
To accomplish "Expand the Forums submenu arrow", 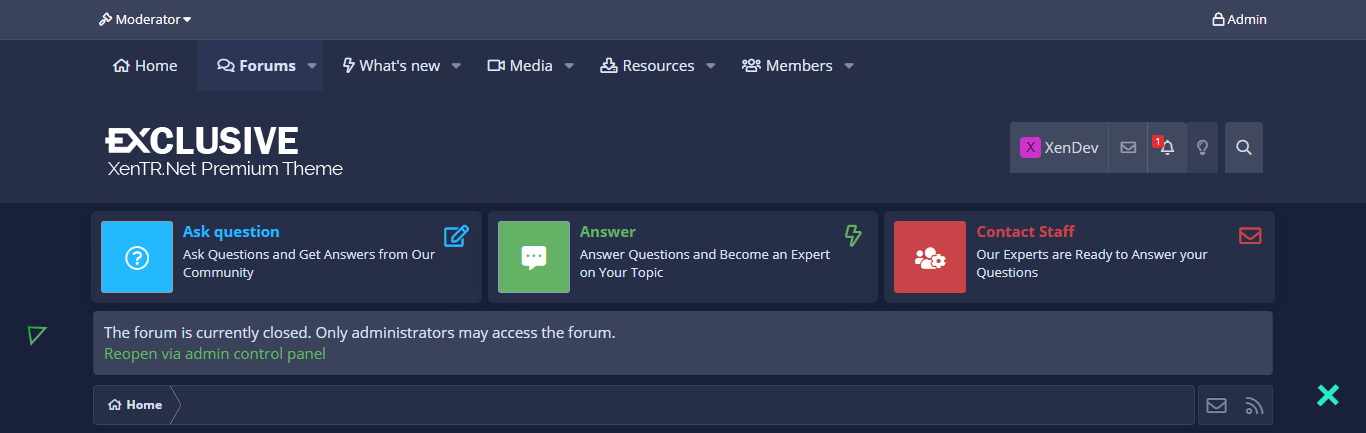I will click(x=312, y=66).
